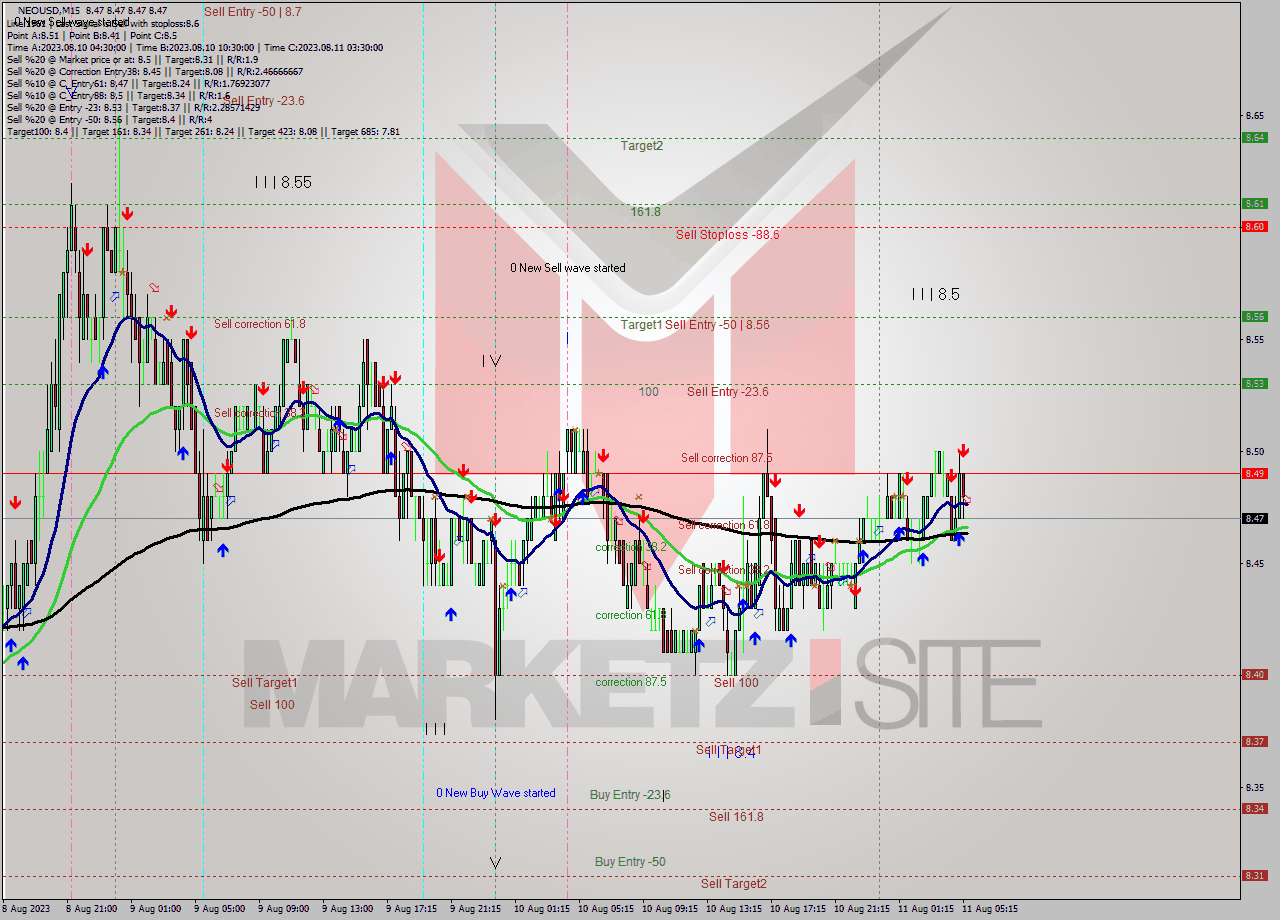Select the 8.53 green price tag
1280x920 pixels.
point(1255,383)
